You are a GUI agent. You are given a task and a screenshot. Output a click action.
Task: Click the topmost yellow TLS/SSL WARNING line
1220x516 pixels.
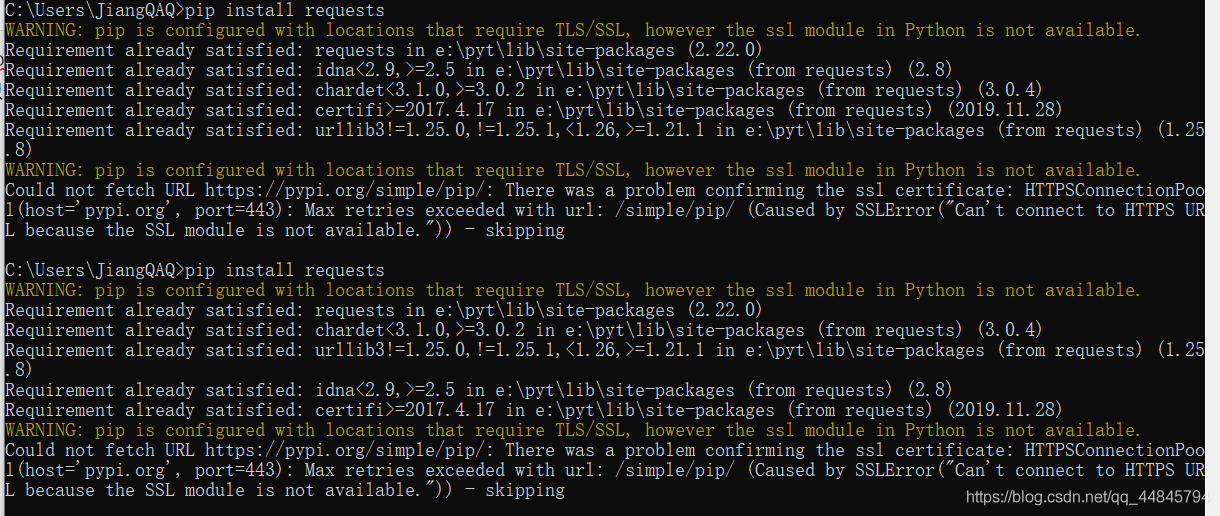(572, 30)
